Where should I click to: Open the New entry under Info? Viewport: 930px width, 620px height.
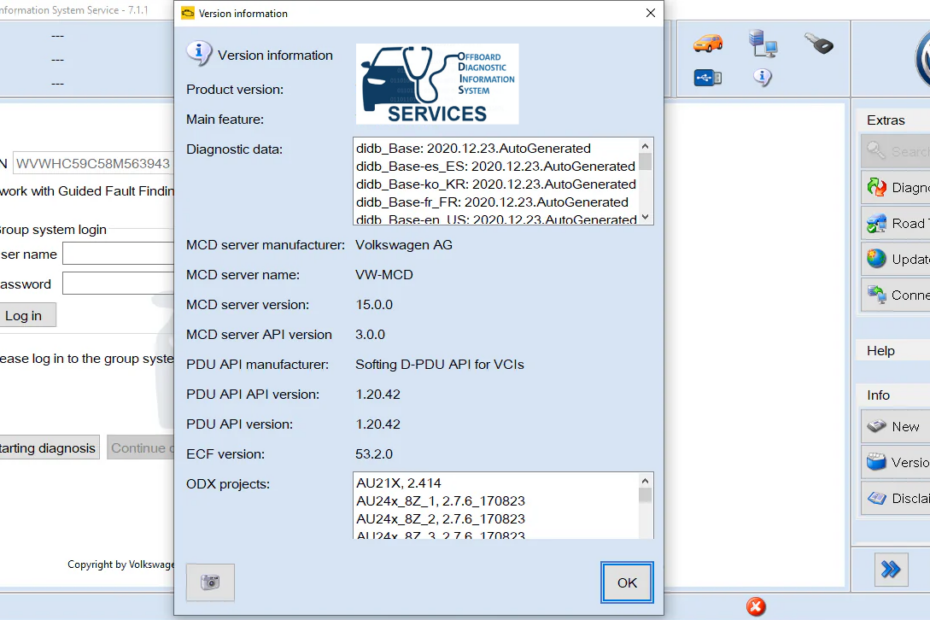tap(896, 427)
